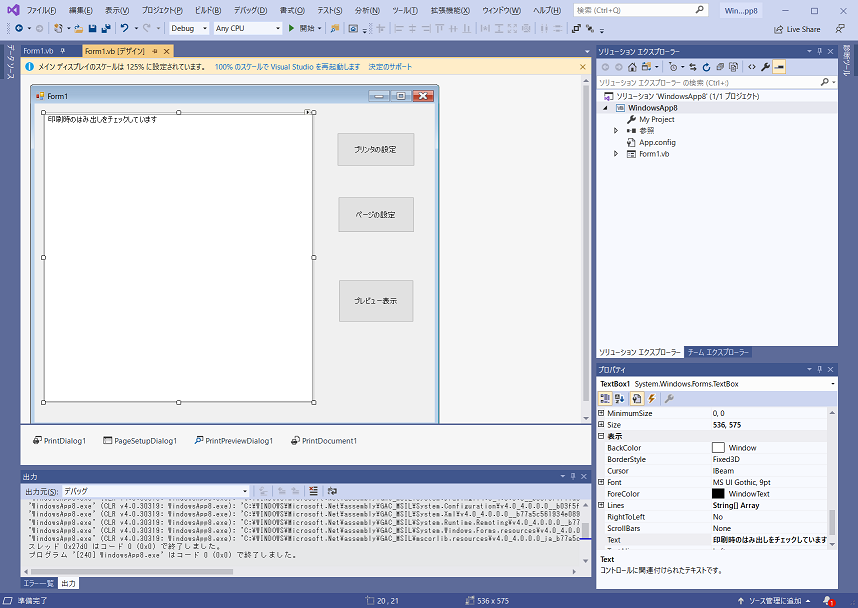Viewport: 858px width, 608px height.
Task: Pin the Form1.vb [デザイン] tab
Action: point(155,51)
